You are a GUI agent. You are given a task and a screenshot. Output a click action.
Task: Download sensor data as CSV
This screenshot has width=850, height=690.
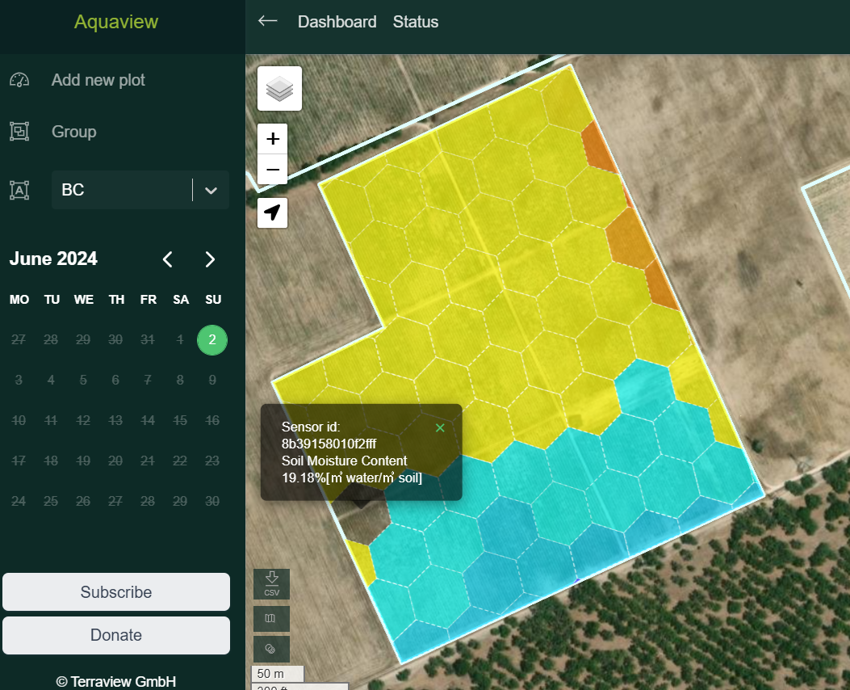(x=271, y=584)
